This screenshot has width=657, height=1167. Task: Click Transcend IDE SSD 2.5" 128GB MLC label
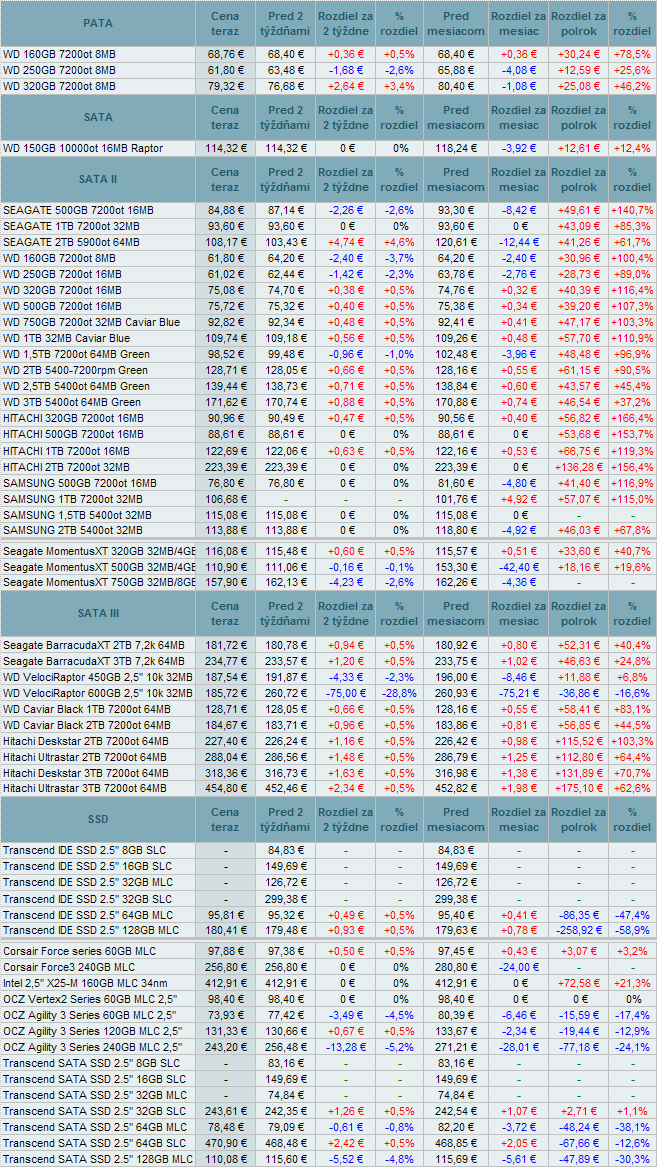tap(91, 930)
